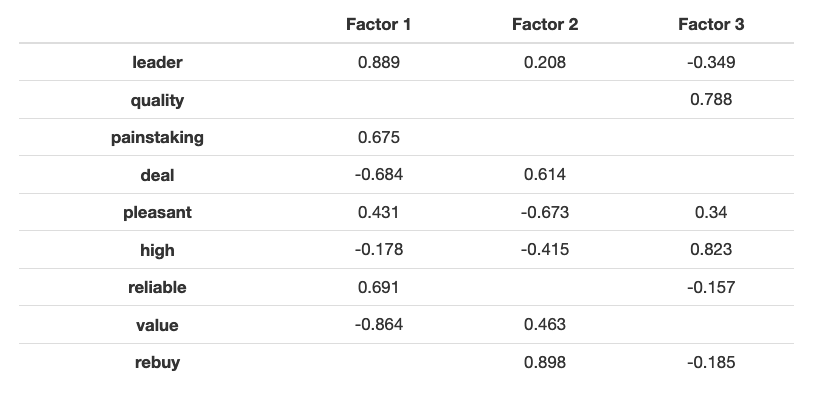Click the 0.823 high loading cell

pos(711,250)
